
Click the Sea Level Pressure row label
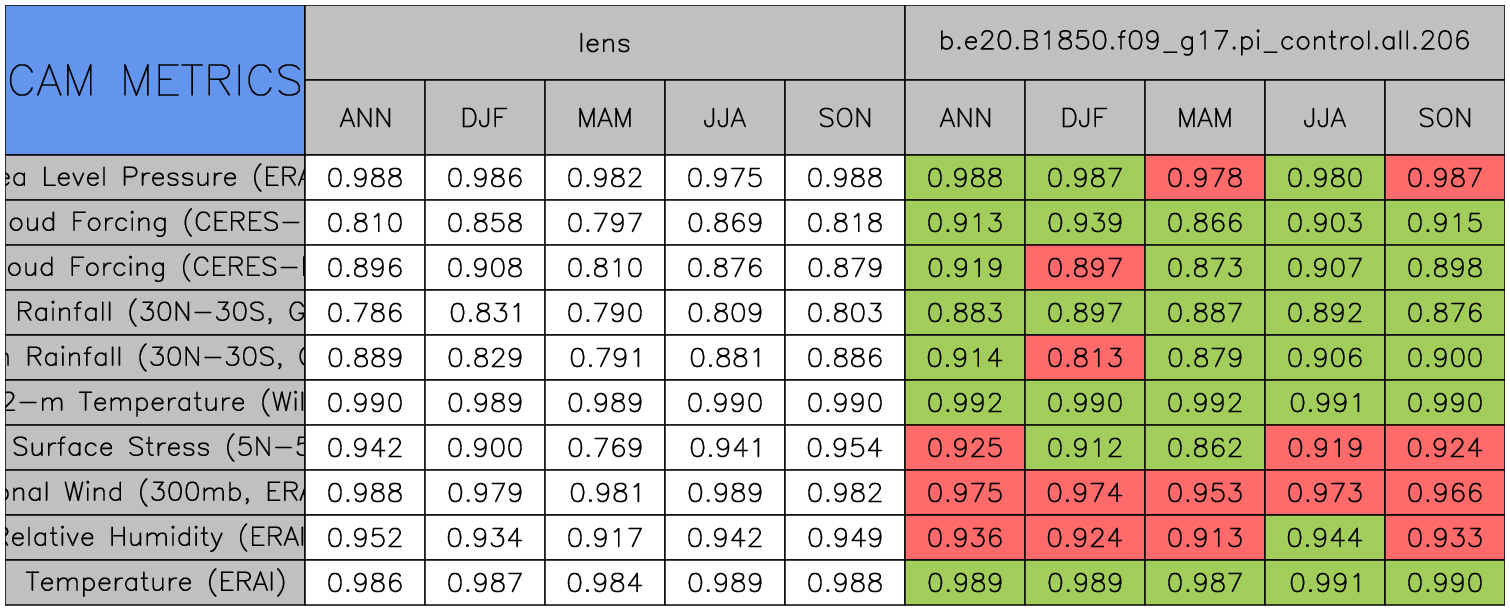point(155,178)
